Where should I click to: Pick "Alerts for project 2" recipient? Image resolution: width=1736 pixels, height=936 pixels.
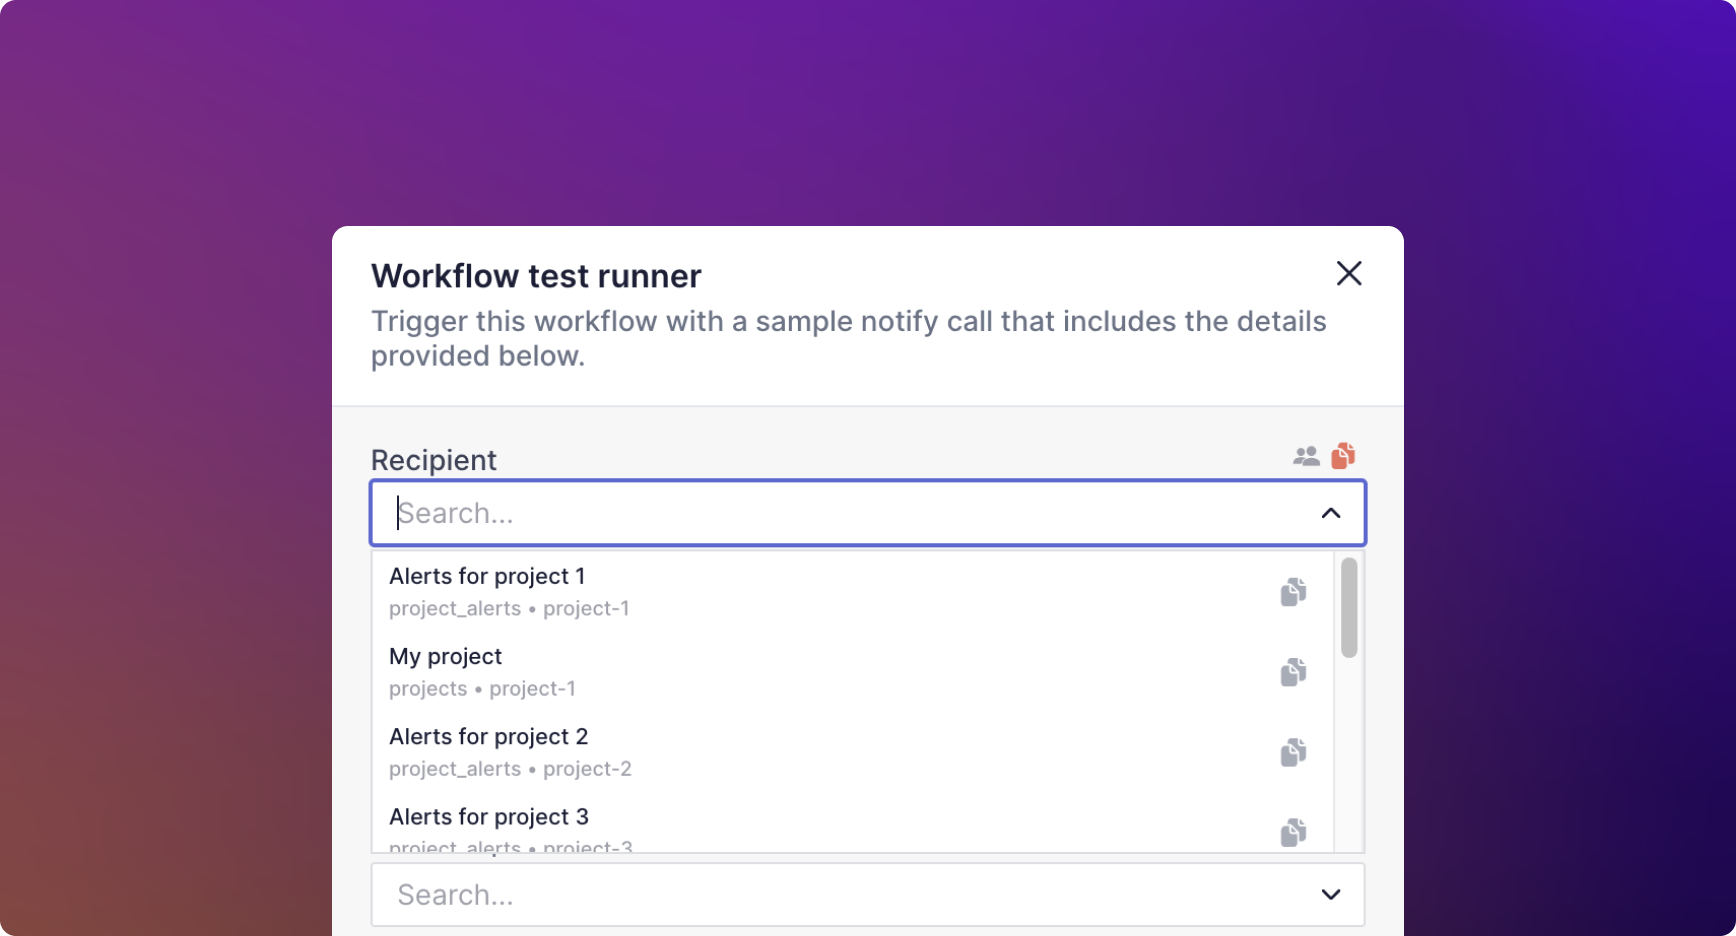click(x=489, y=737)
